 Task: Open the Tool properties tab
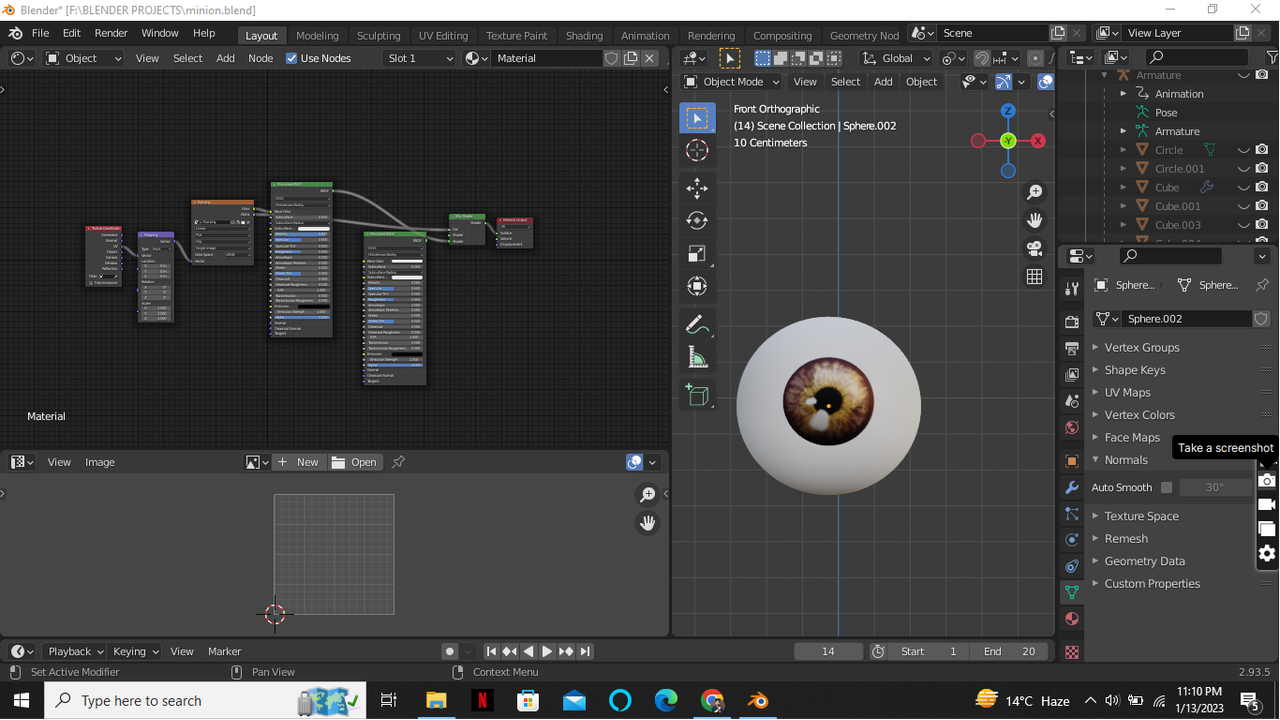(1072, 289)
